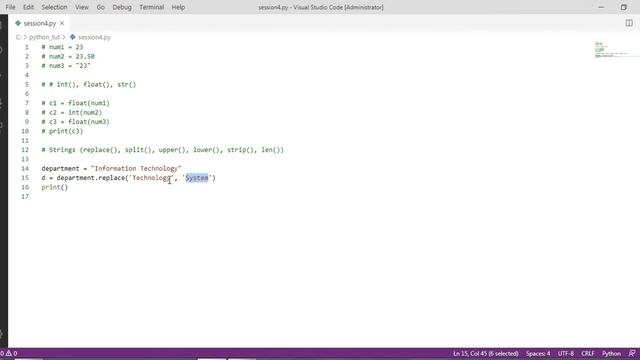The width and height of the screenshot is (640, 360).
Task: Click Ln 15, Col 45 status entry
Action: [485, 353]
